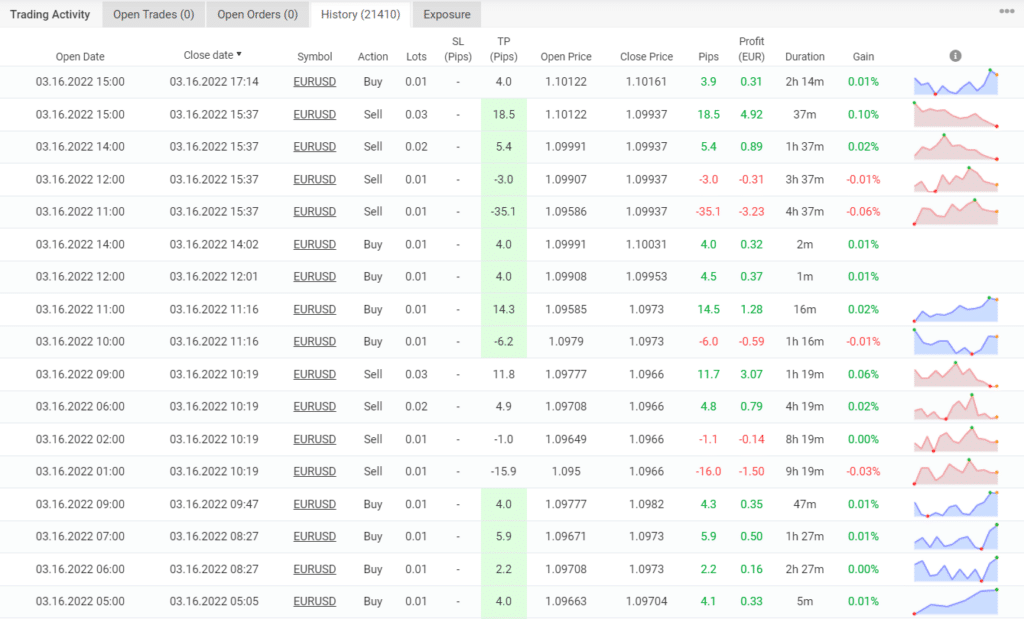Sort by the Duration column header

(x=804, y=57)
